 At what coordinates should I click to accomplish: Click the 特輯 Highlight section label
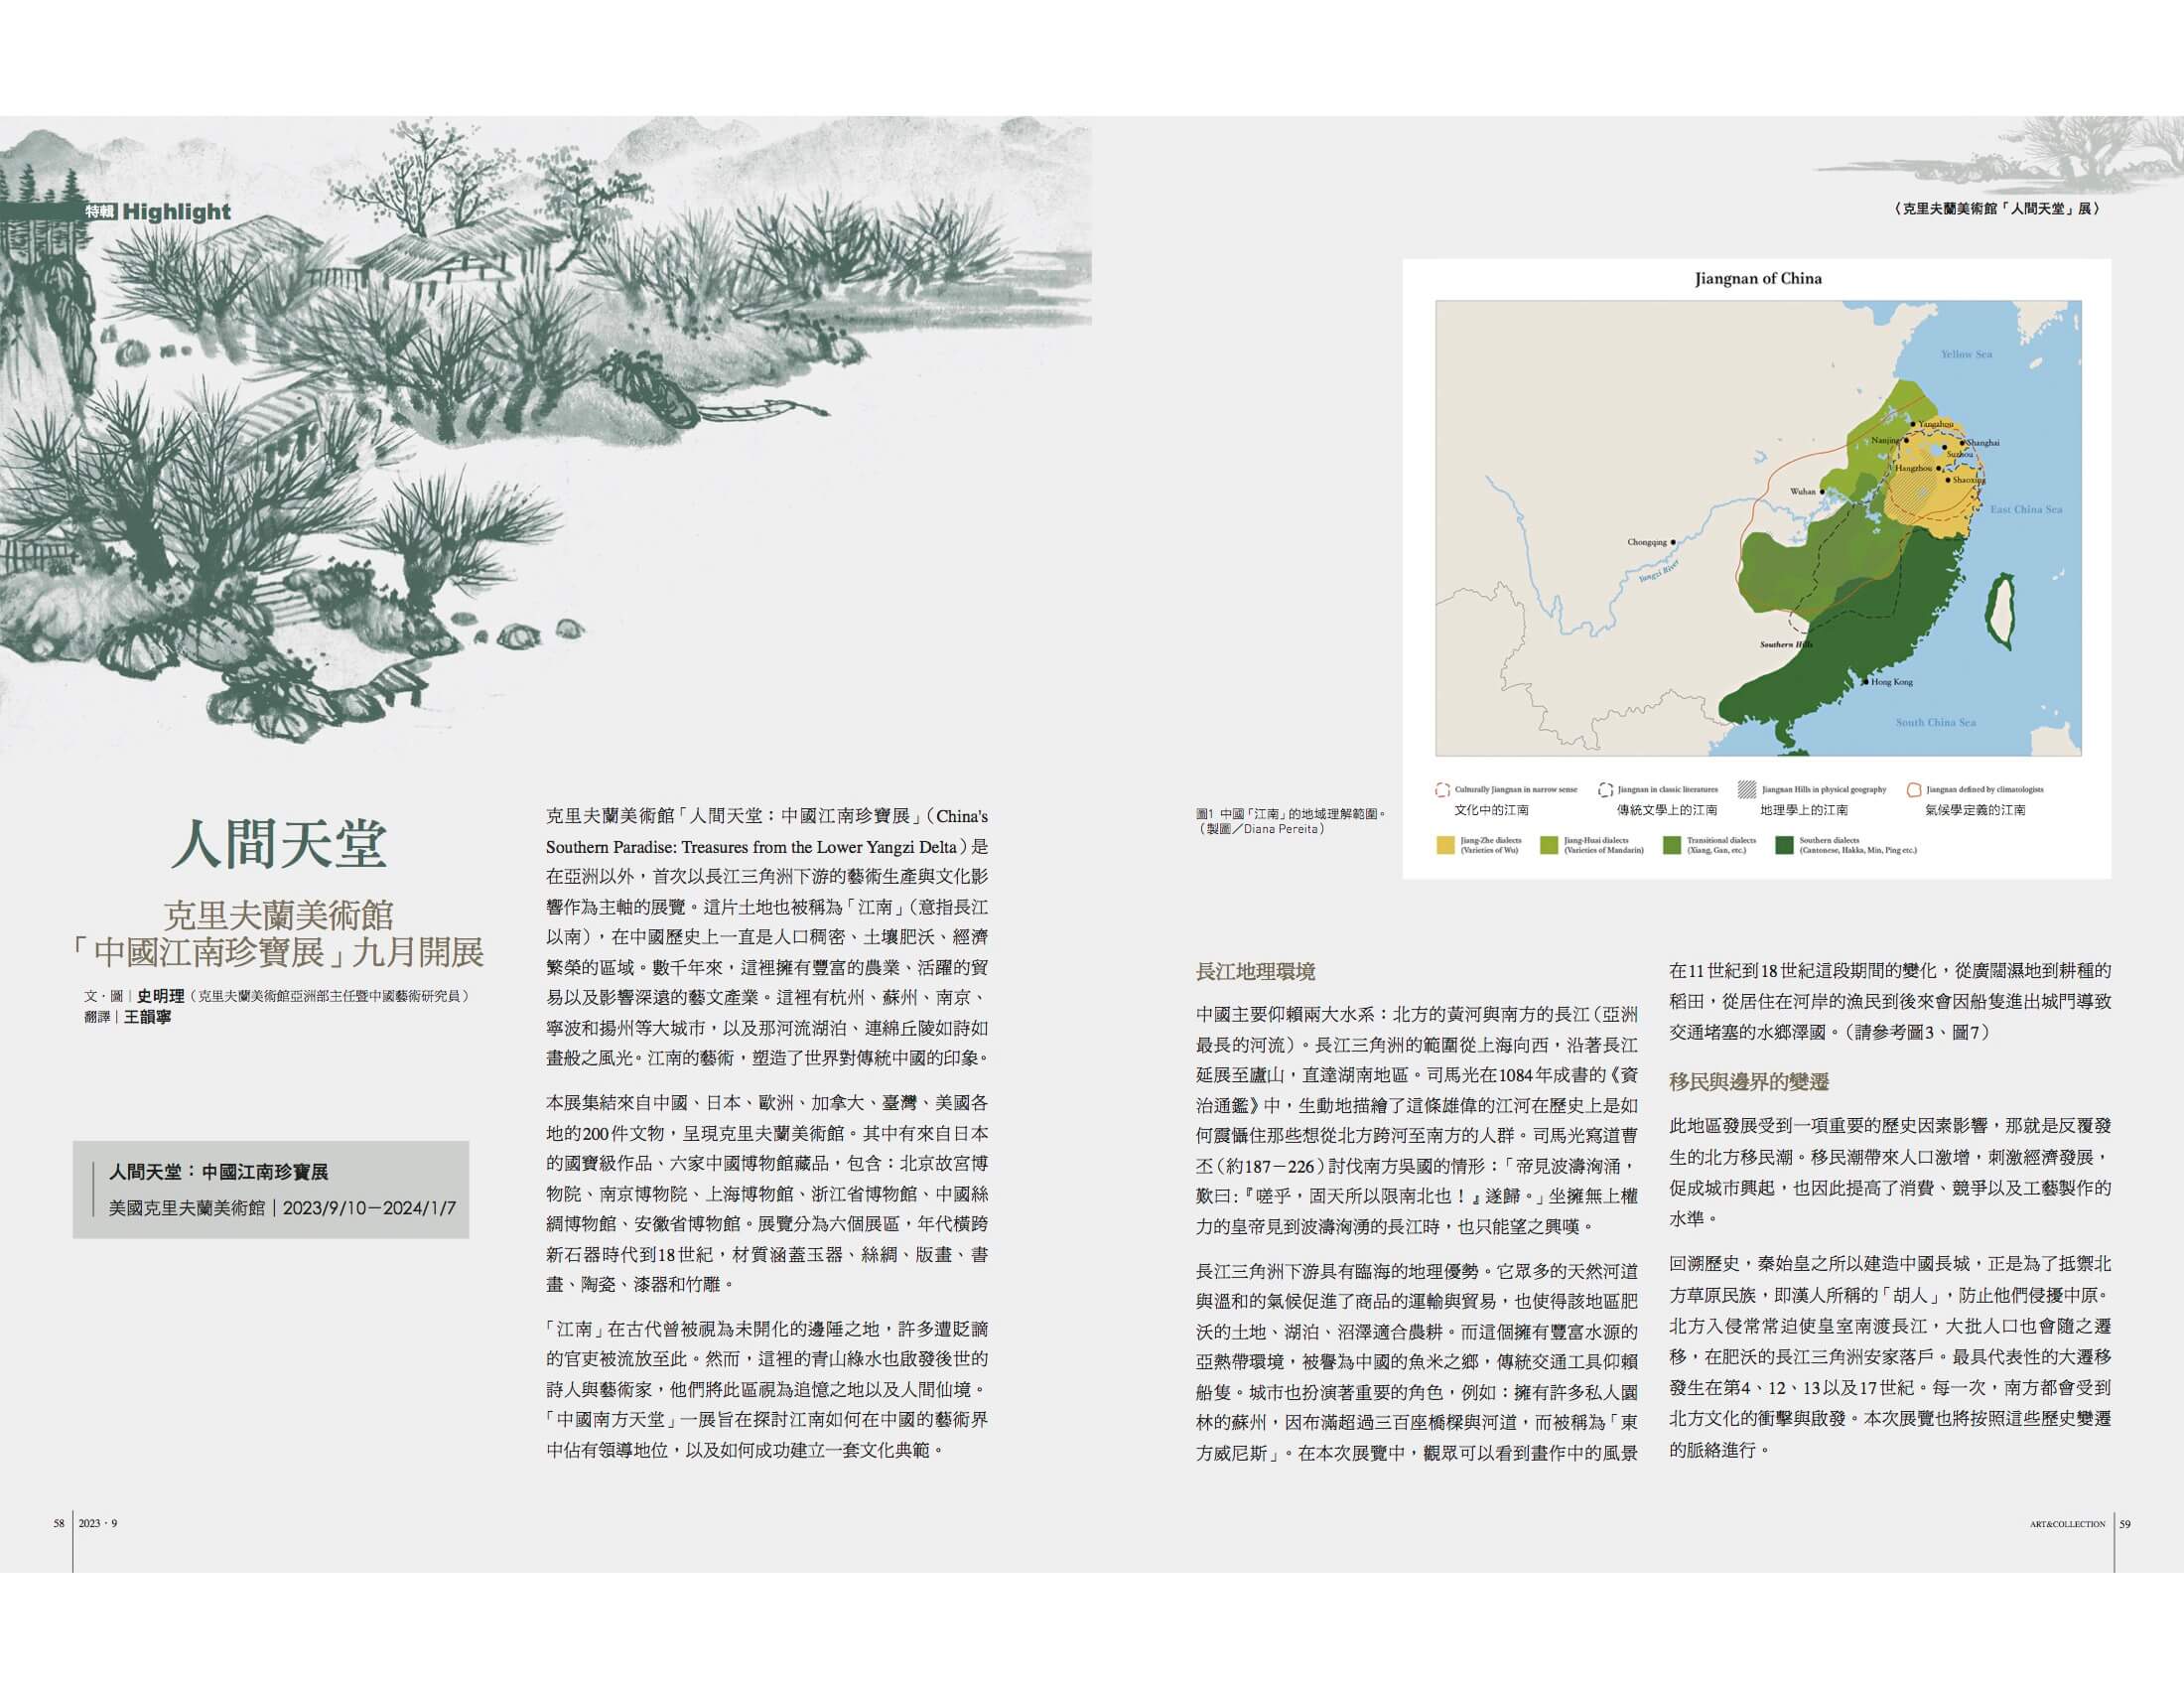coord(157,212)
